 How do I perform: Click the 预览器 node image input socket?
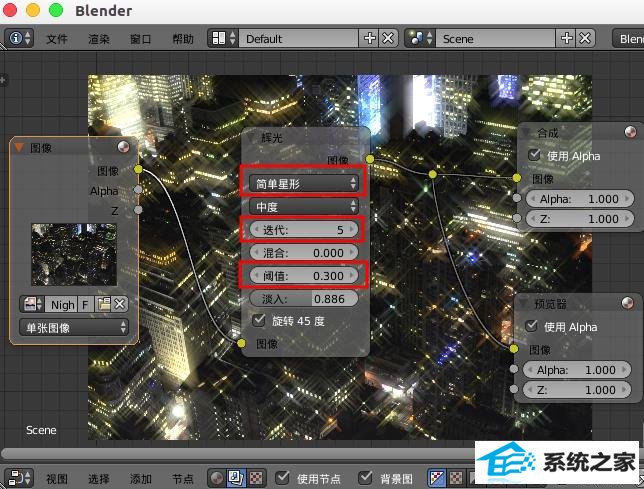514,349
